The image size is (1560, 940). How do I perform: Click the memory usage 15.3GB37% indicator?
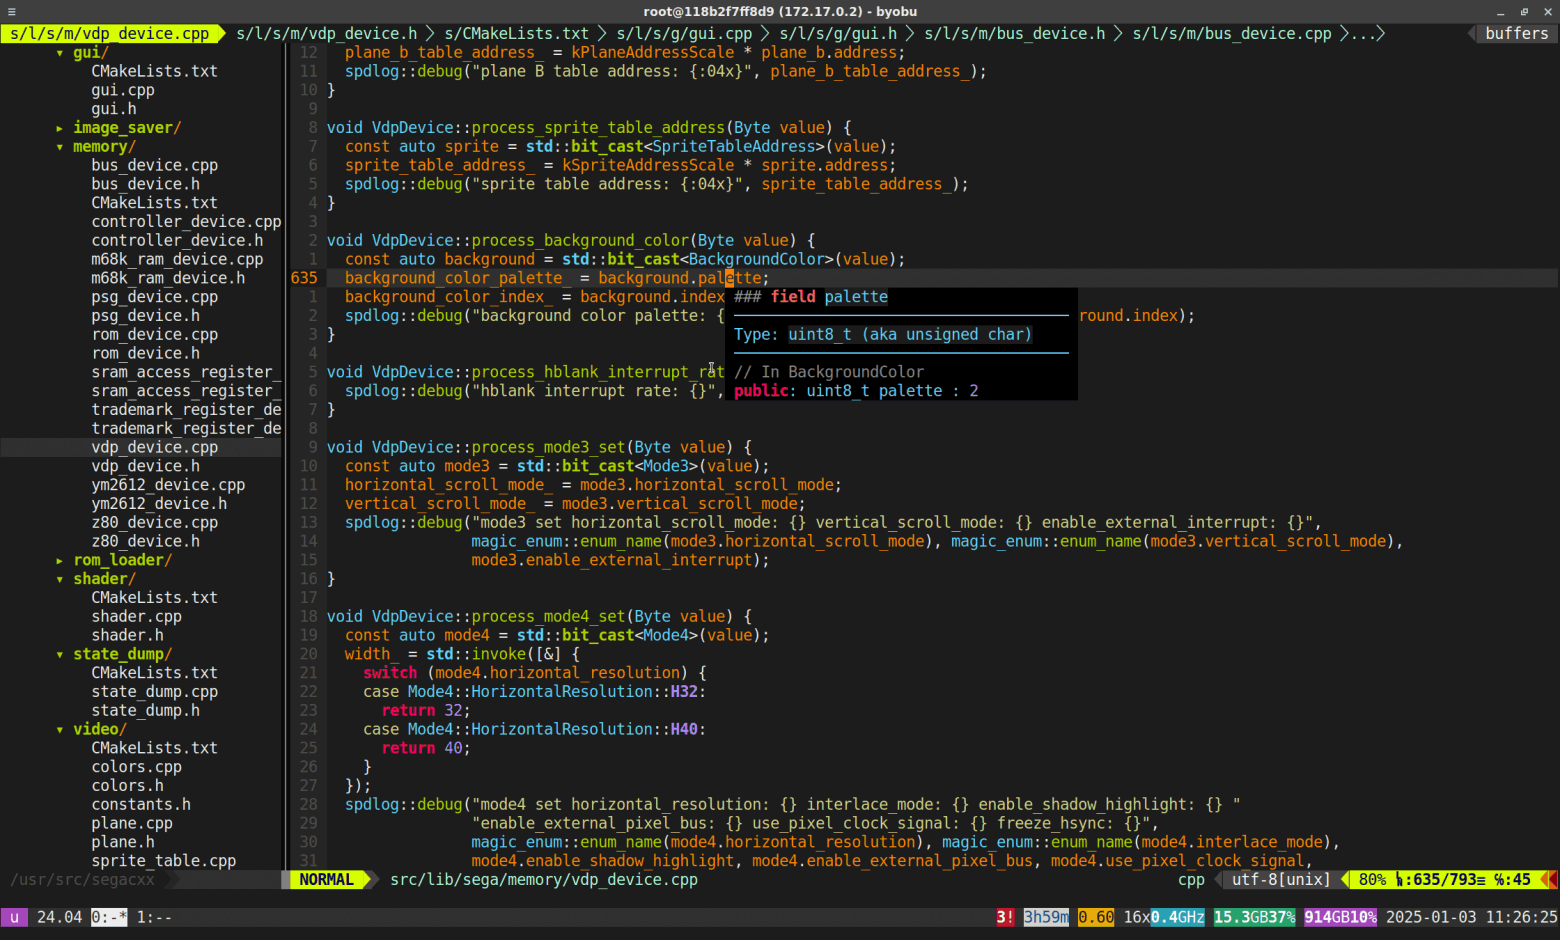tap(1254, 917)
